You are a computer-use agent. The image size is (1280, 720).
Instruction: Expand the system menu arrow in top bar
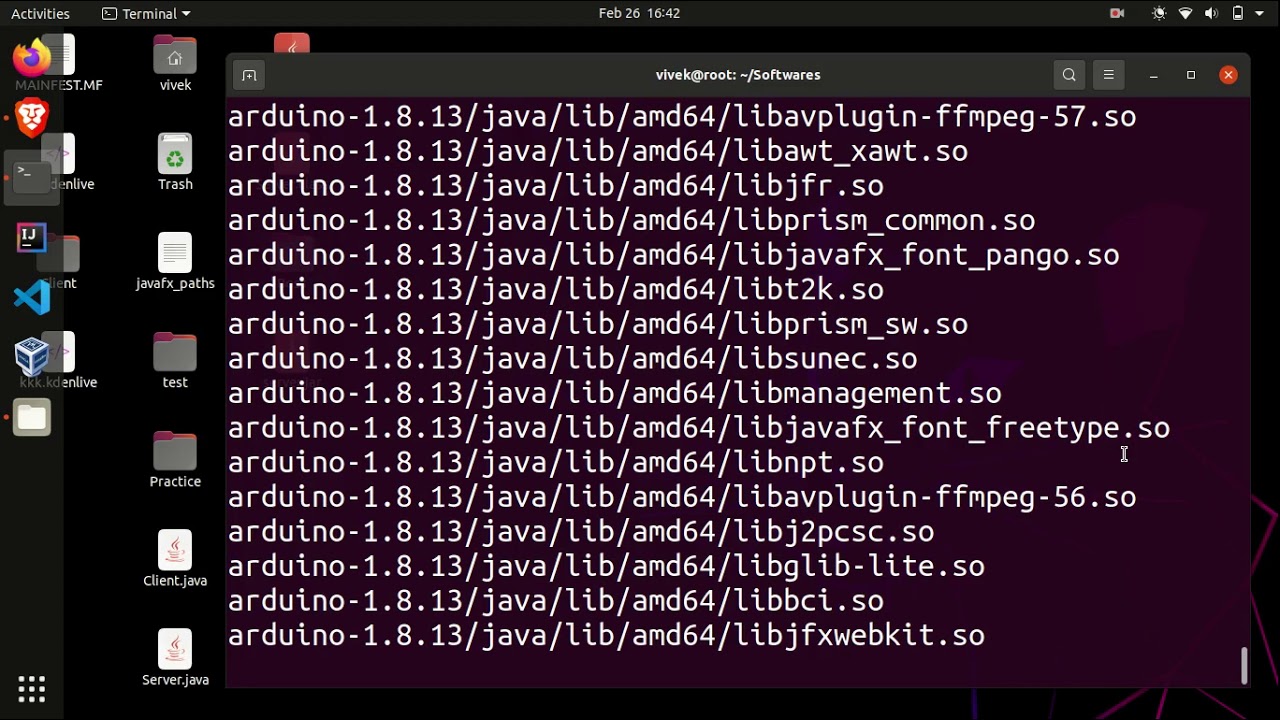pos(1260,14)
